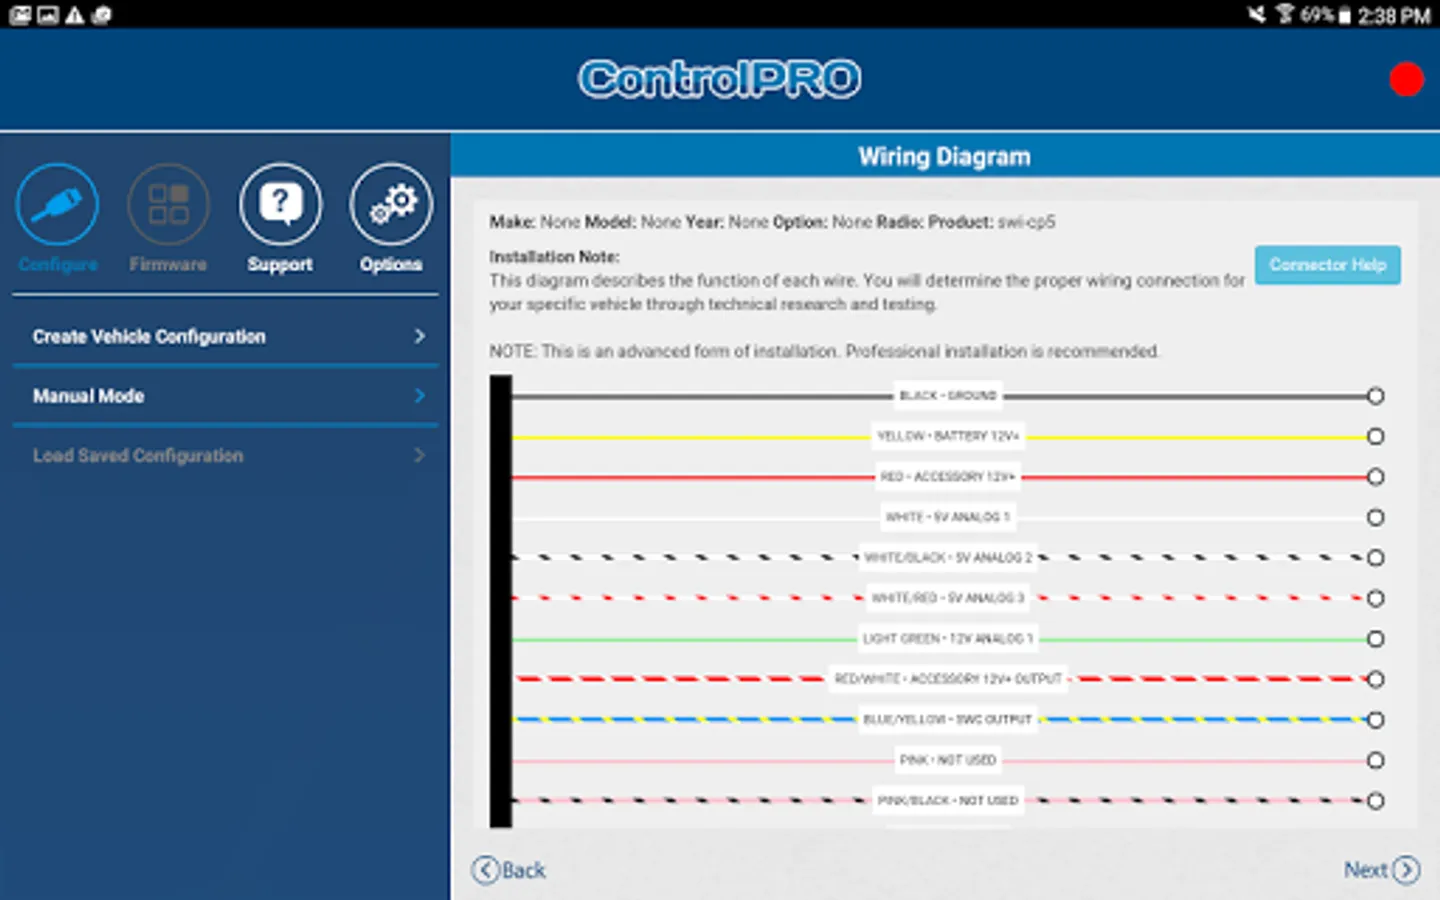Viewport: 1440px width, 900px height.
Task: Select the WHITE/RED - 5V ANALOG 3 label
Action: click(x=948, y=598)
